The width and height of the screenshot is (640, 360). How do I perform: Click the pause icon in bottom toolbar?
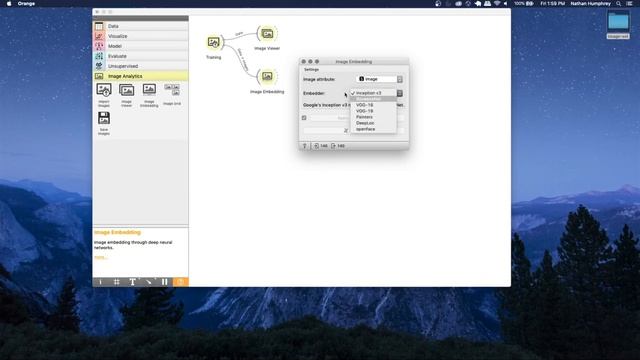pyautogui.click(x=164, y=282)
